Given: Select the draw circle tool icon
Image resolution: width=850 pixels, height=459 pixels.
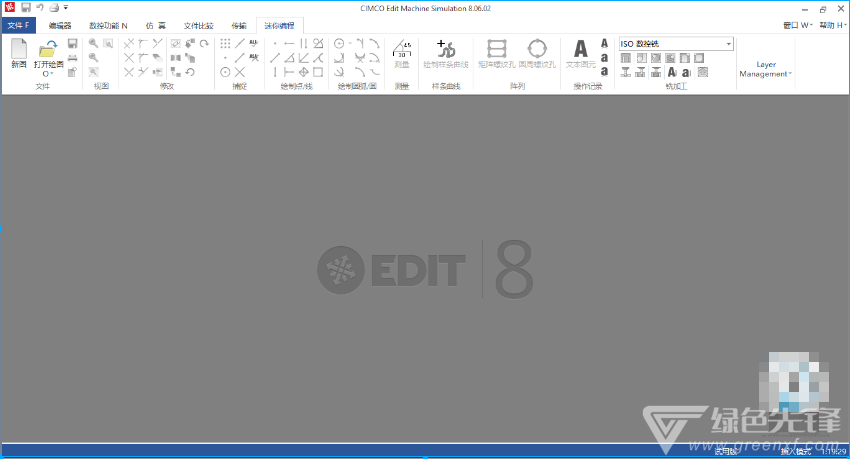Looking at the screenshot, I should click(x=339, y=44).
